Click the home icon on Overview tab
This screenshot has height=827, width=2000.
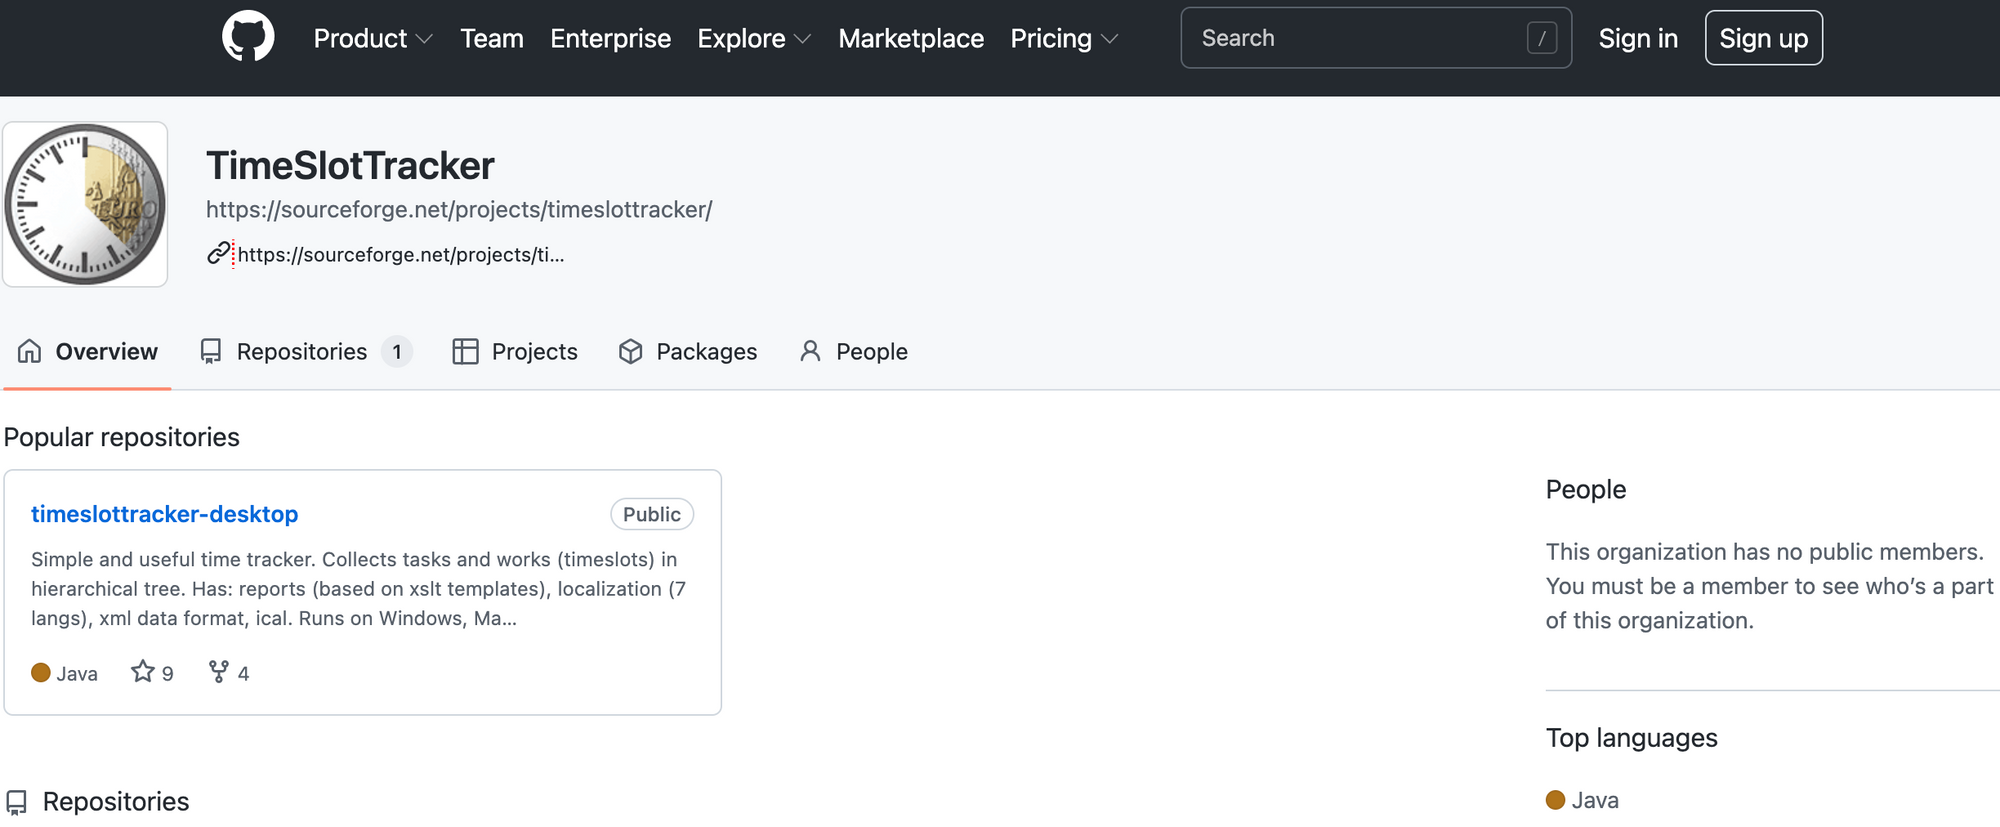(30, 351)
